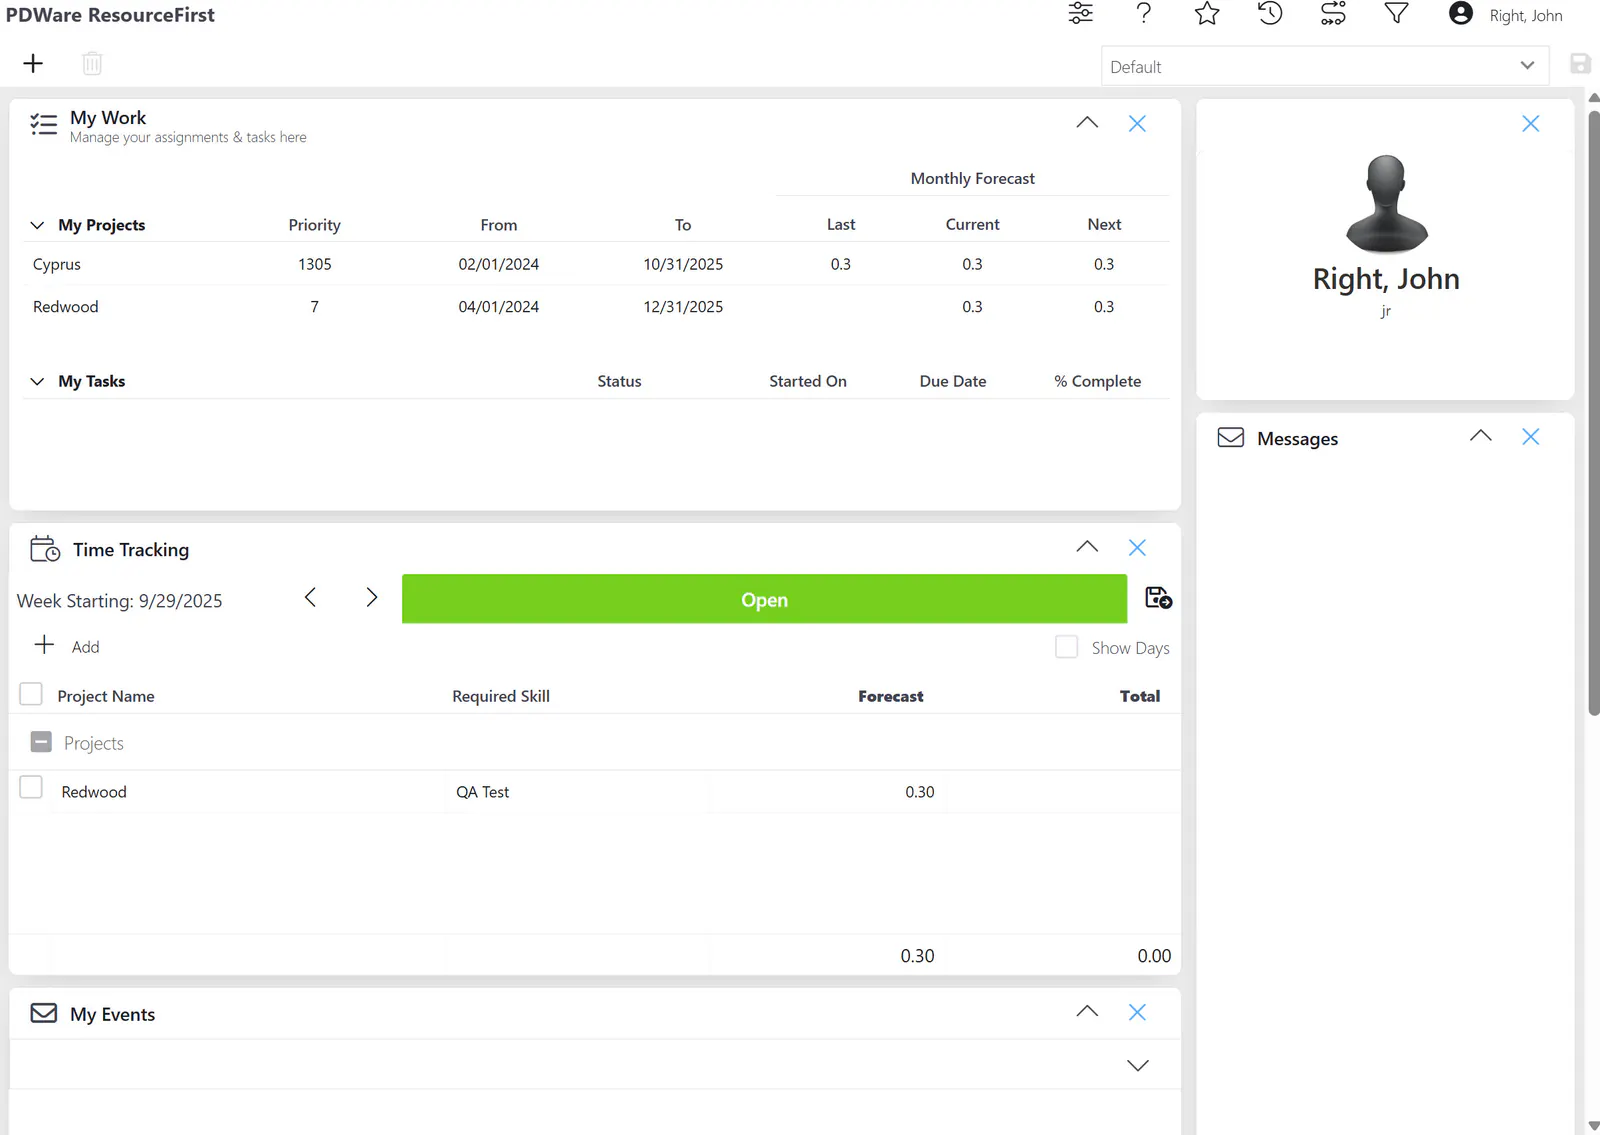This screenshot has width=1600, height=1135.
Task: Click the green Open status button
Action: 764,599
